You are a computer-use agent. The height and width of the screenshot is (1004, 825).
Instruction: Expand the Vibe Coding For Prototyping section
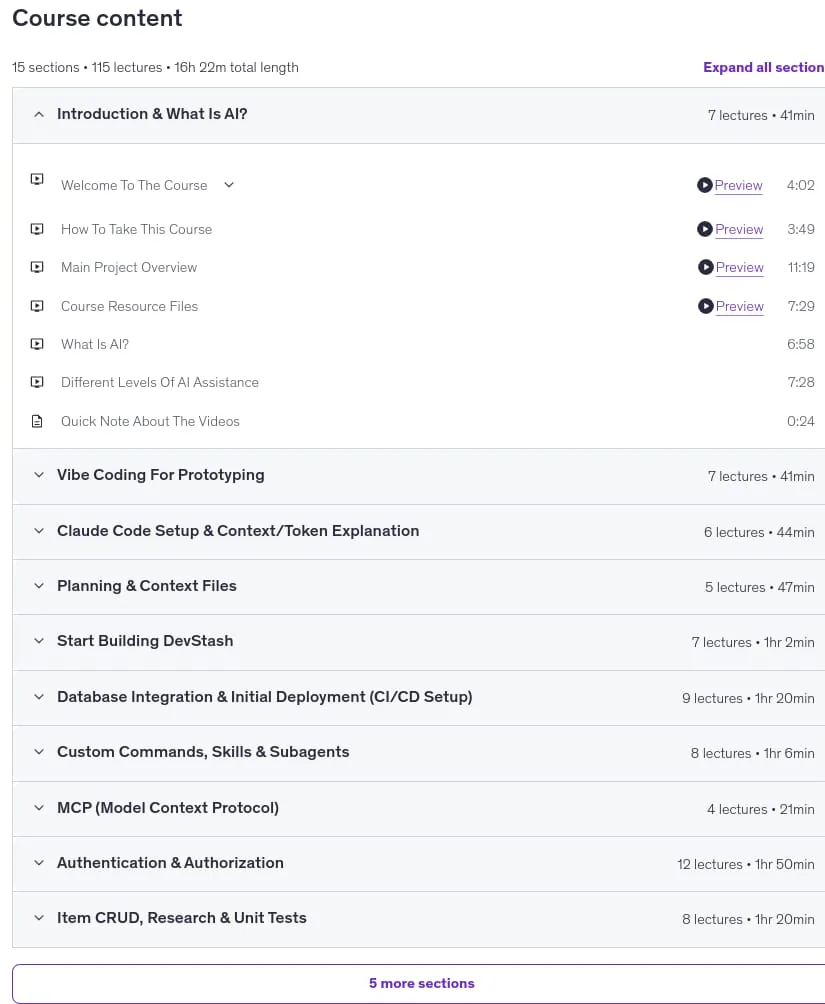click(x=418, y=476)
